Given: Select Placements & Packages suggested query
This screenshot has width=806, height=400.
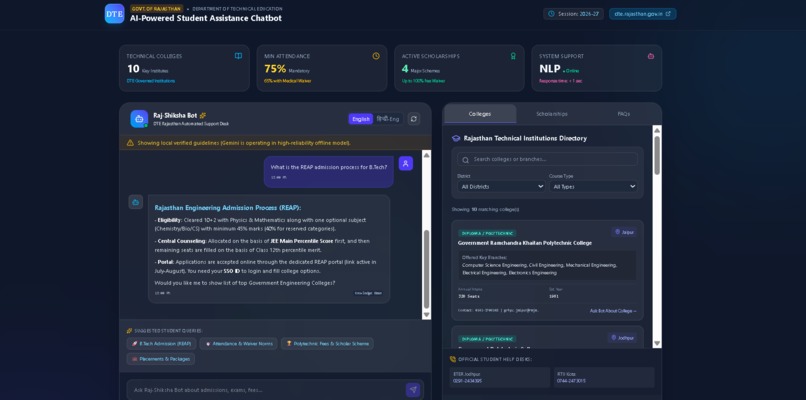Looking at the screenshot, I should pos(161,359).
